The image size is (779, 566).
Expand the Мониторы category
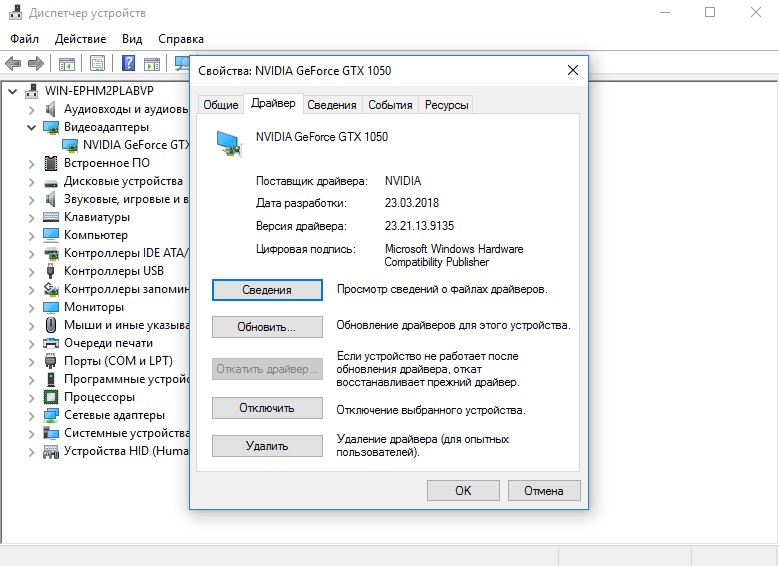[x=31, y=308]
